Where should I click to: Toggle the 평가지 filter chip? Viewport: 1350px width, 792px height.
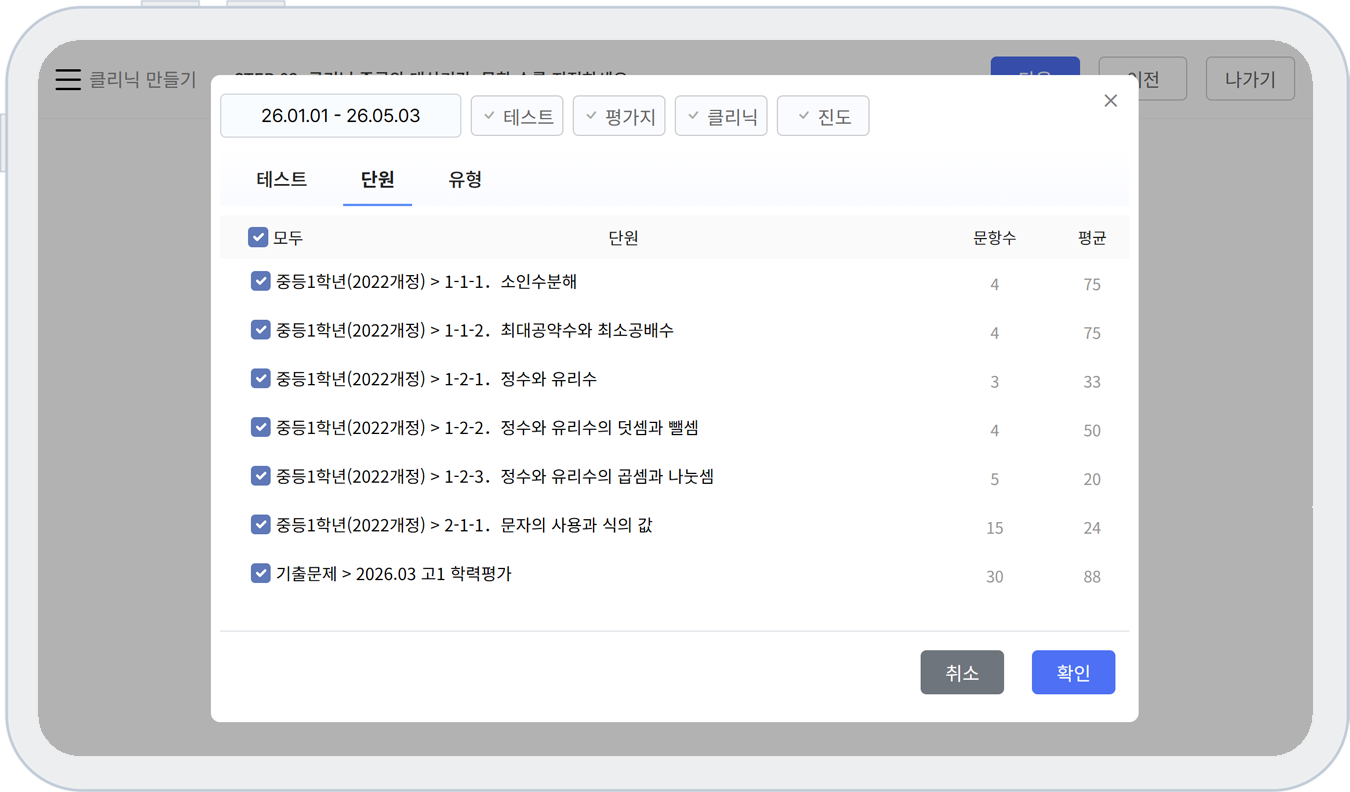619,116
